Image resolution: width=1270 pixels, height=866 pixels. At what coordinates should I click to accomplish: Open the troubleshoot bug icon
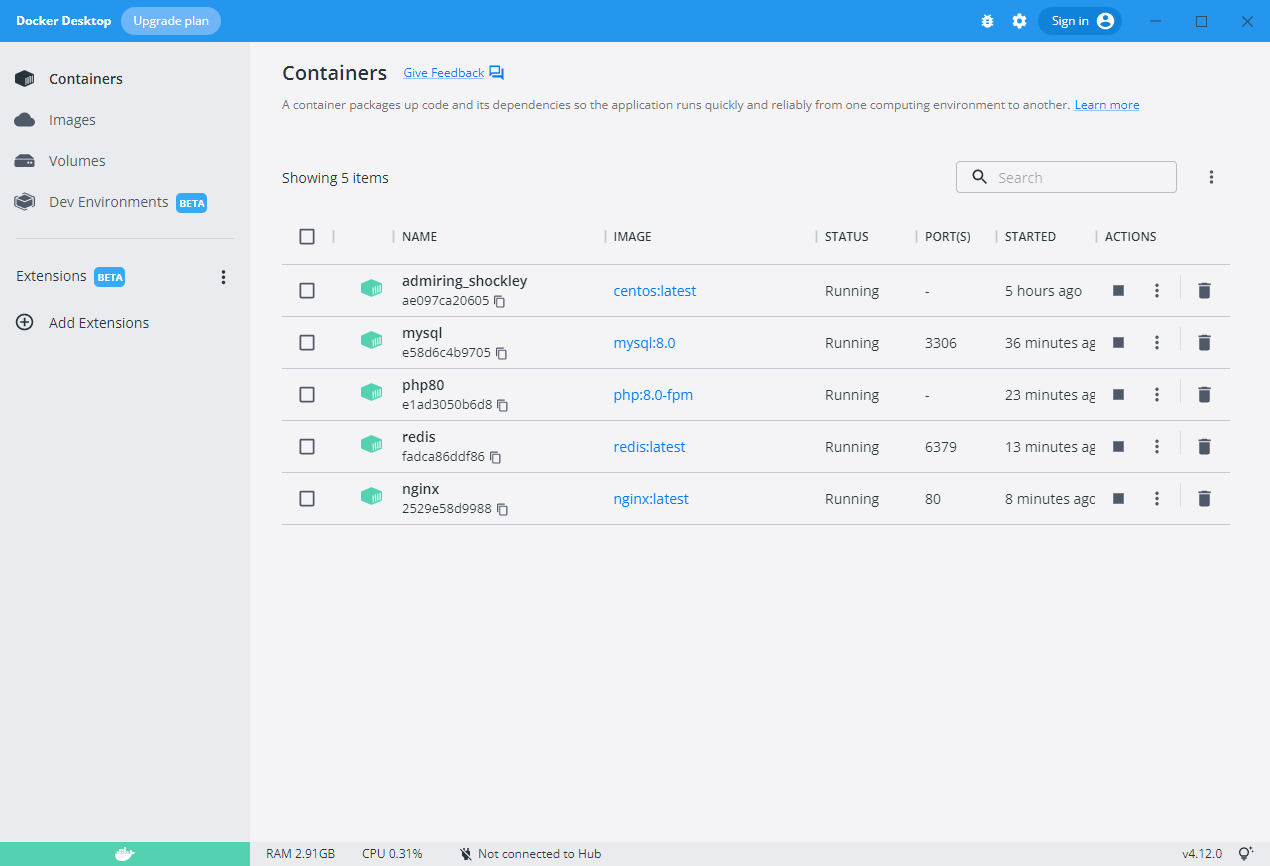tap(987, 21)
